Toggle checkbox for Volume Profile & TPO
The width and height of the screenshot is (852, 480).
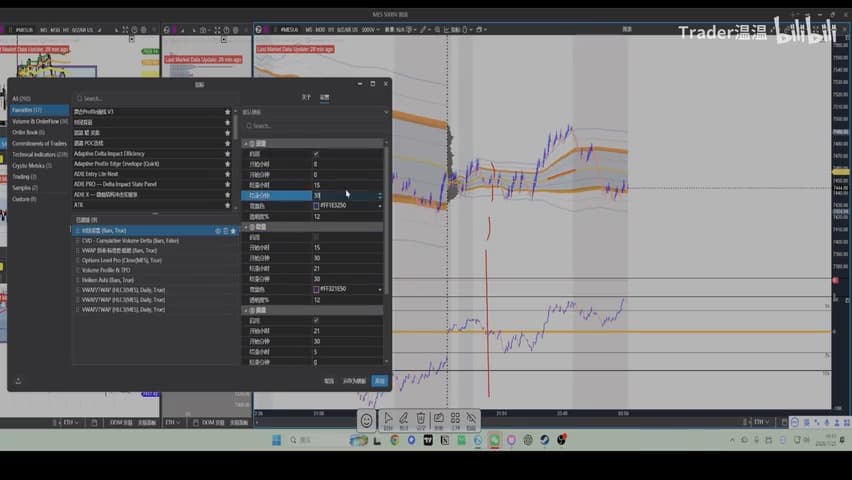coord(78,270)
